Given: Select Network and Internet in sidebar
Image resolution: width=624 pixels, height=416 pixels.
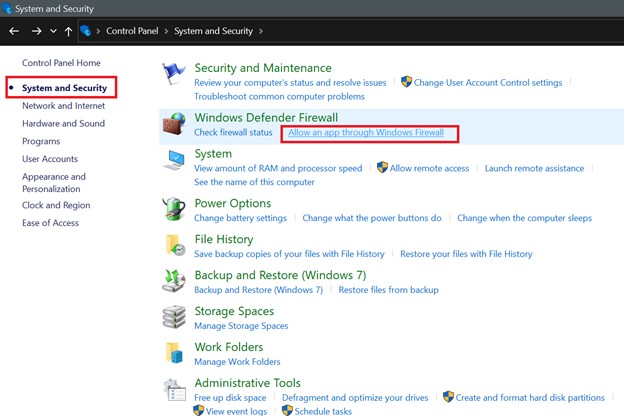Looking at the screenshot, I should [x=64, y=106].
